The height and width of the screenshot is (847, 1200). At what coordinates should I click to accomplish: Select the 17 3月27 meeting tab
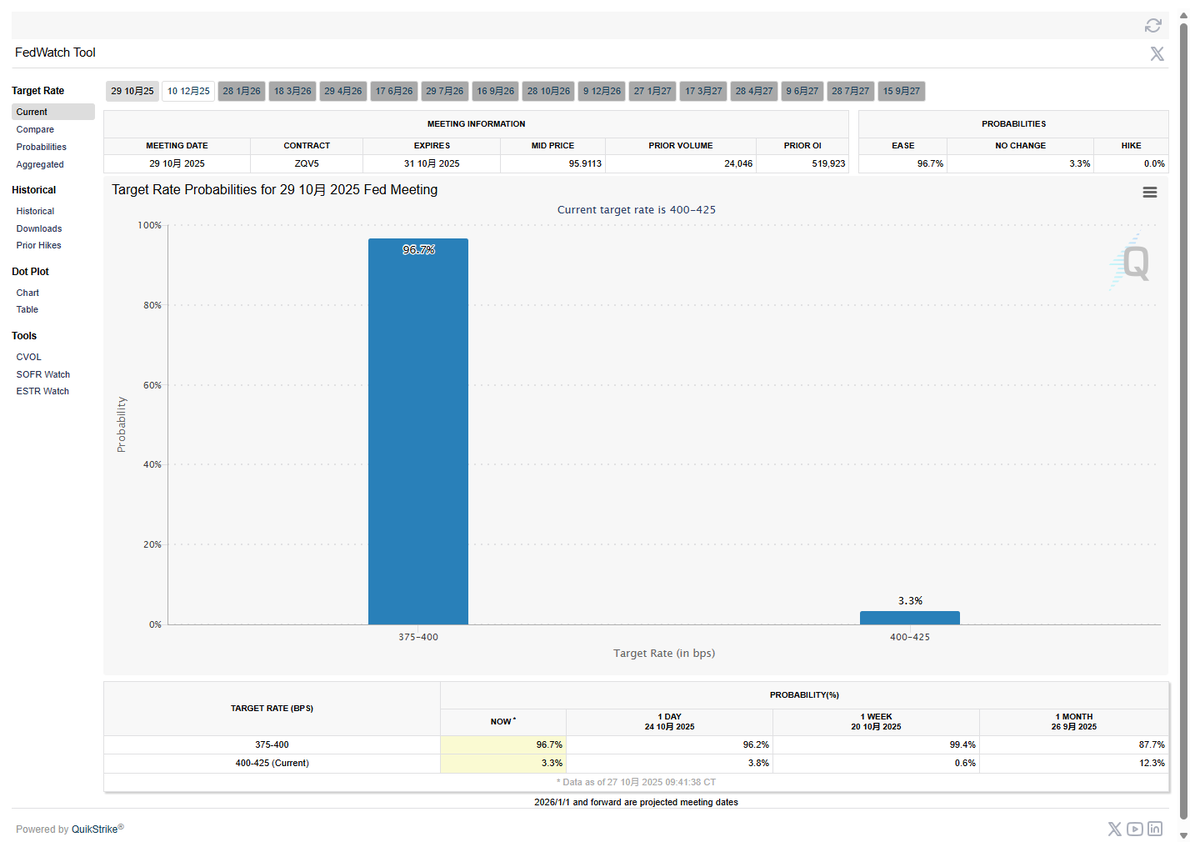[x=704, y=91]
